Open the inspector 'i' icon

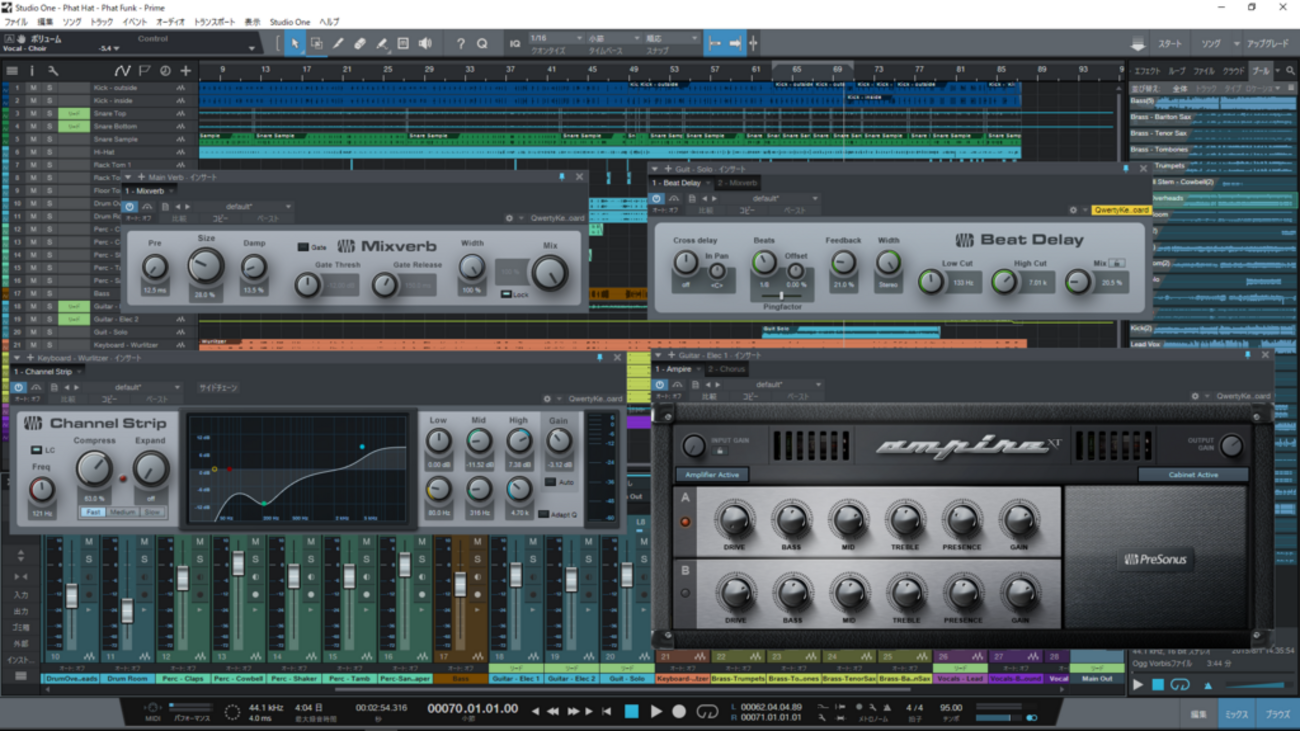(x=32, y=71)
